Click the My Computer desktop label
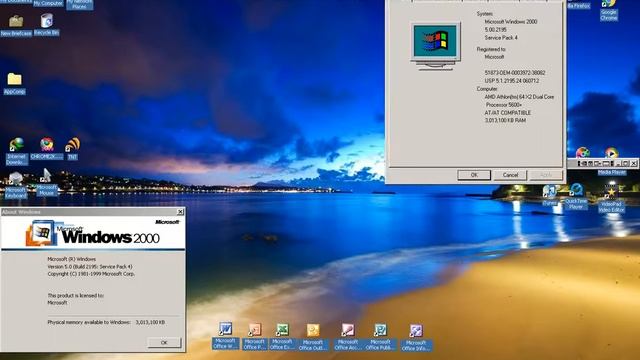Viewport: 640px width, 360px height. 48,3
